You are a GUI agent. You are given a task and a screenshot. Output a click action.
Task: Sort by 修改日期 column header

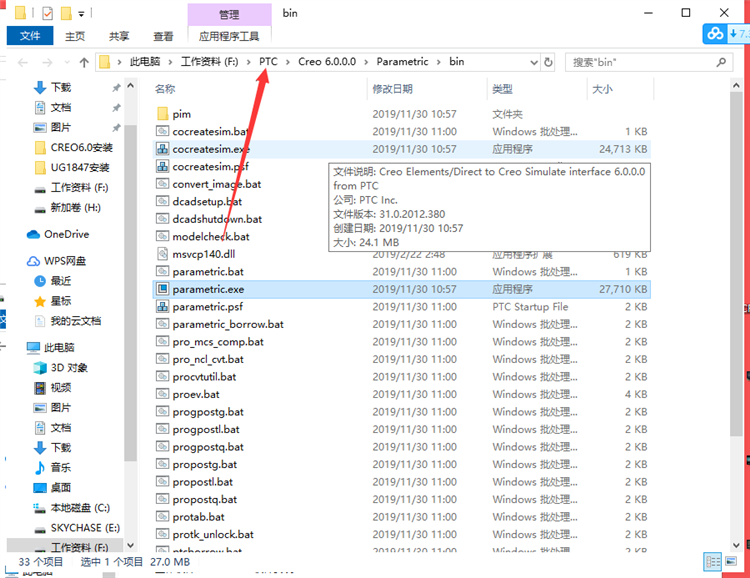pyautogui.click(x=393, y=89)
